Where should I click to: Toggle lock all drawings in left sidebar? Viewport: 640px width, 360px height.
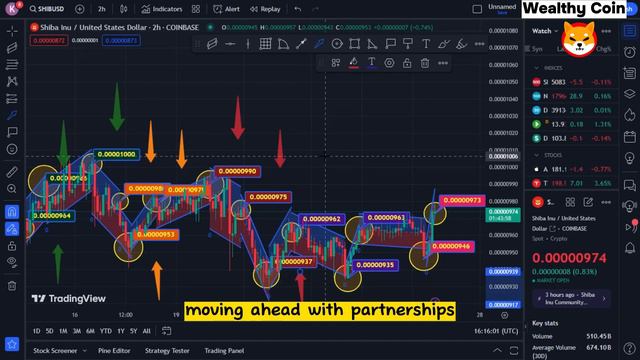12,246
